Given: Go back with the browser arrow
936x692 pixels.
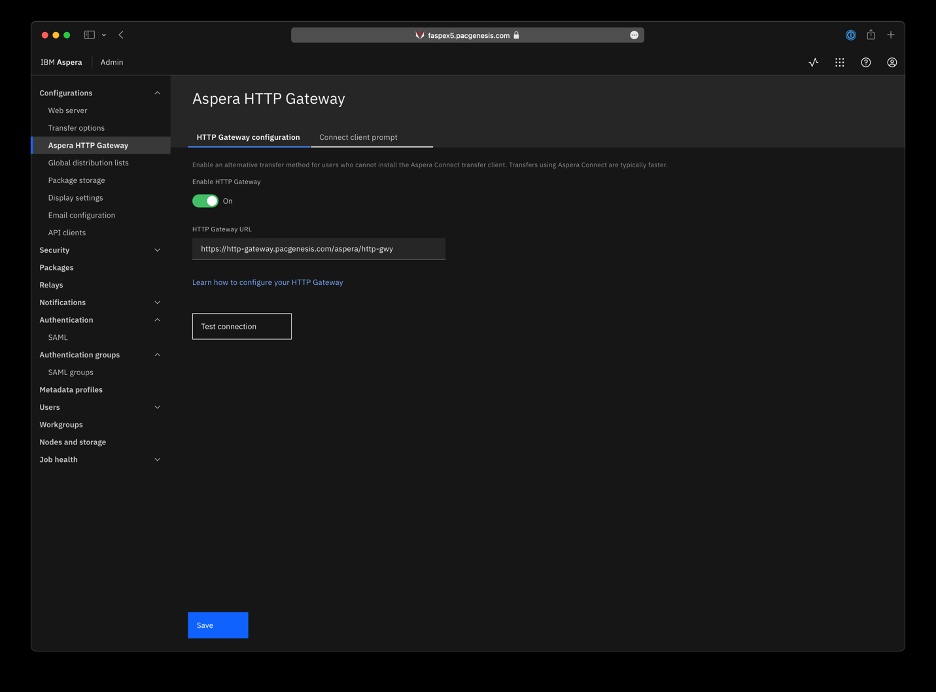Looking at the screenshot, I should [121, 35].
